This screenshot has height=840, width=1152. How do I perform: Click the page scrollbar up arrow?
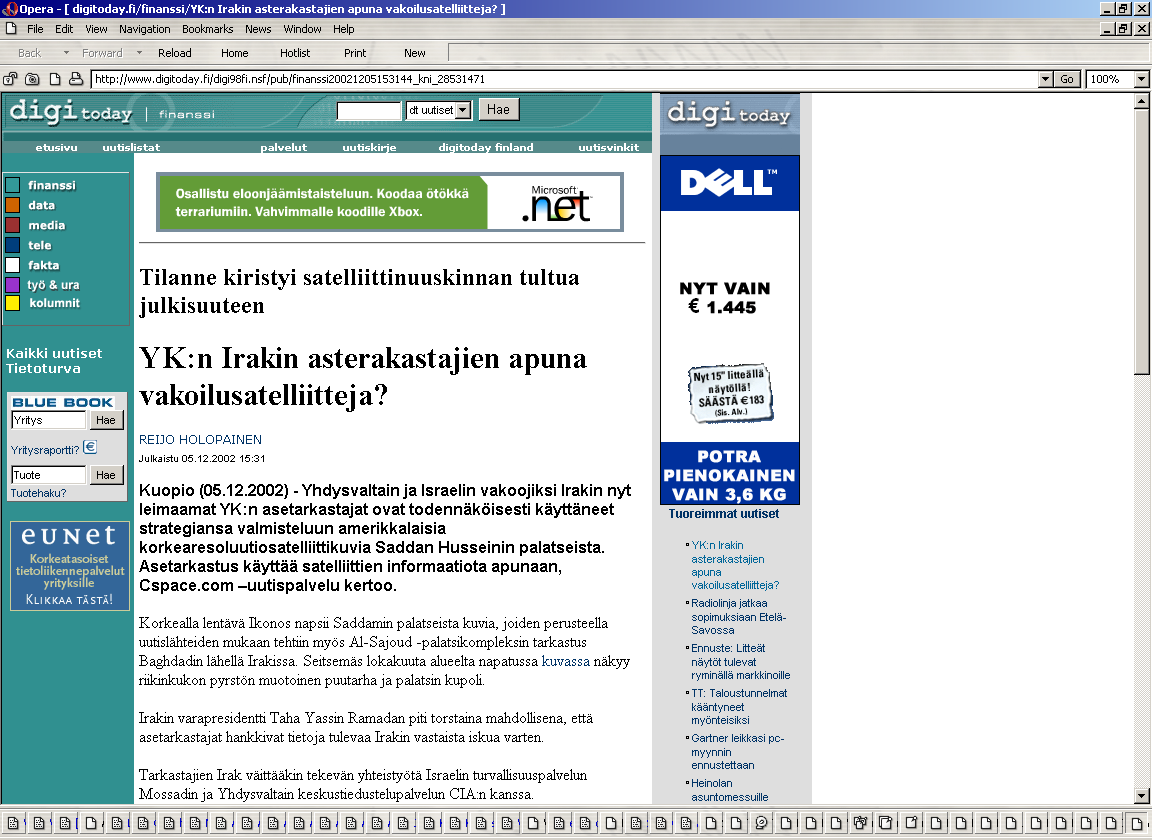coord(1141,101)
